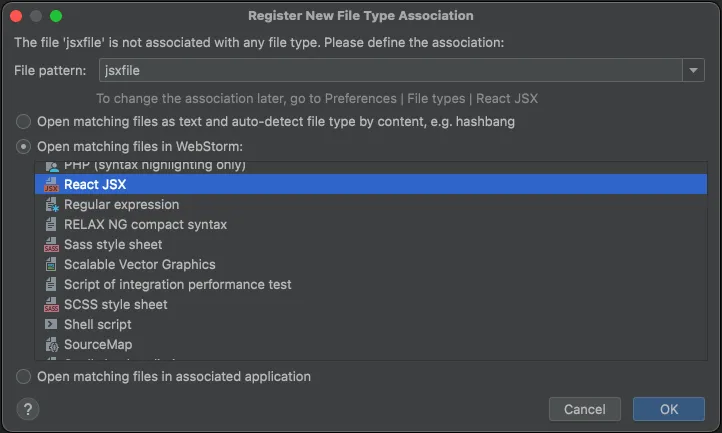Viewport: 722px width, 433px height.
Task: Click the Scalable Vector Graphics icon
Action: pos(51,265)
